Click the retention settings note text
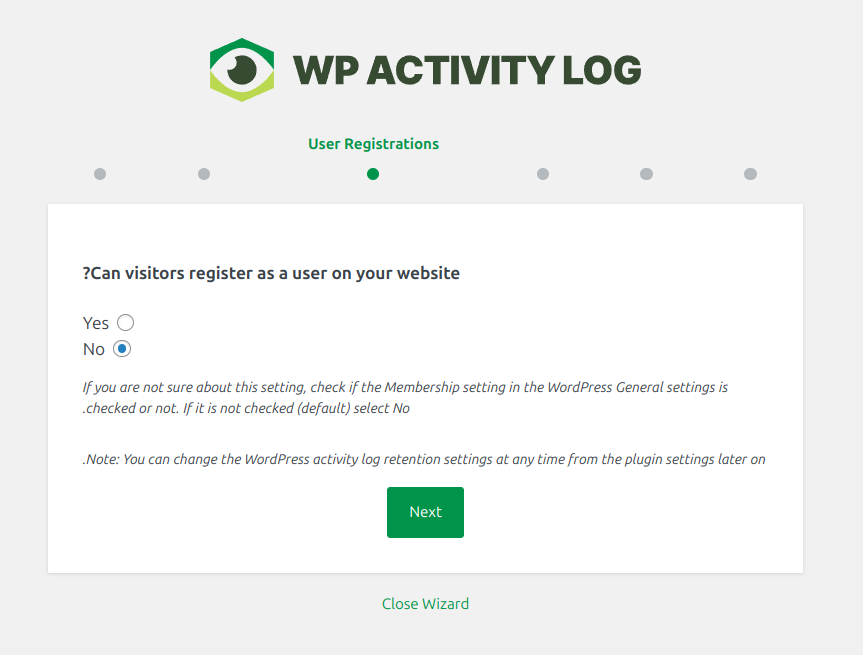Image resolution: width=863 pixels, height=655 pixels. tap(424, 460)
